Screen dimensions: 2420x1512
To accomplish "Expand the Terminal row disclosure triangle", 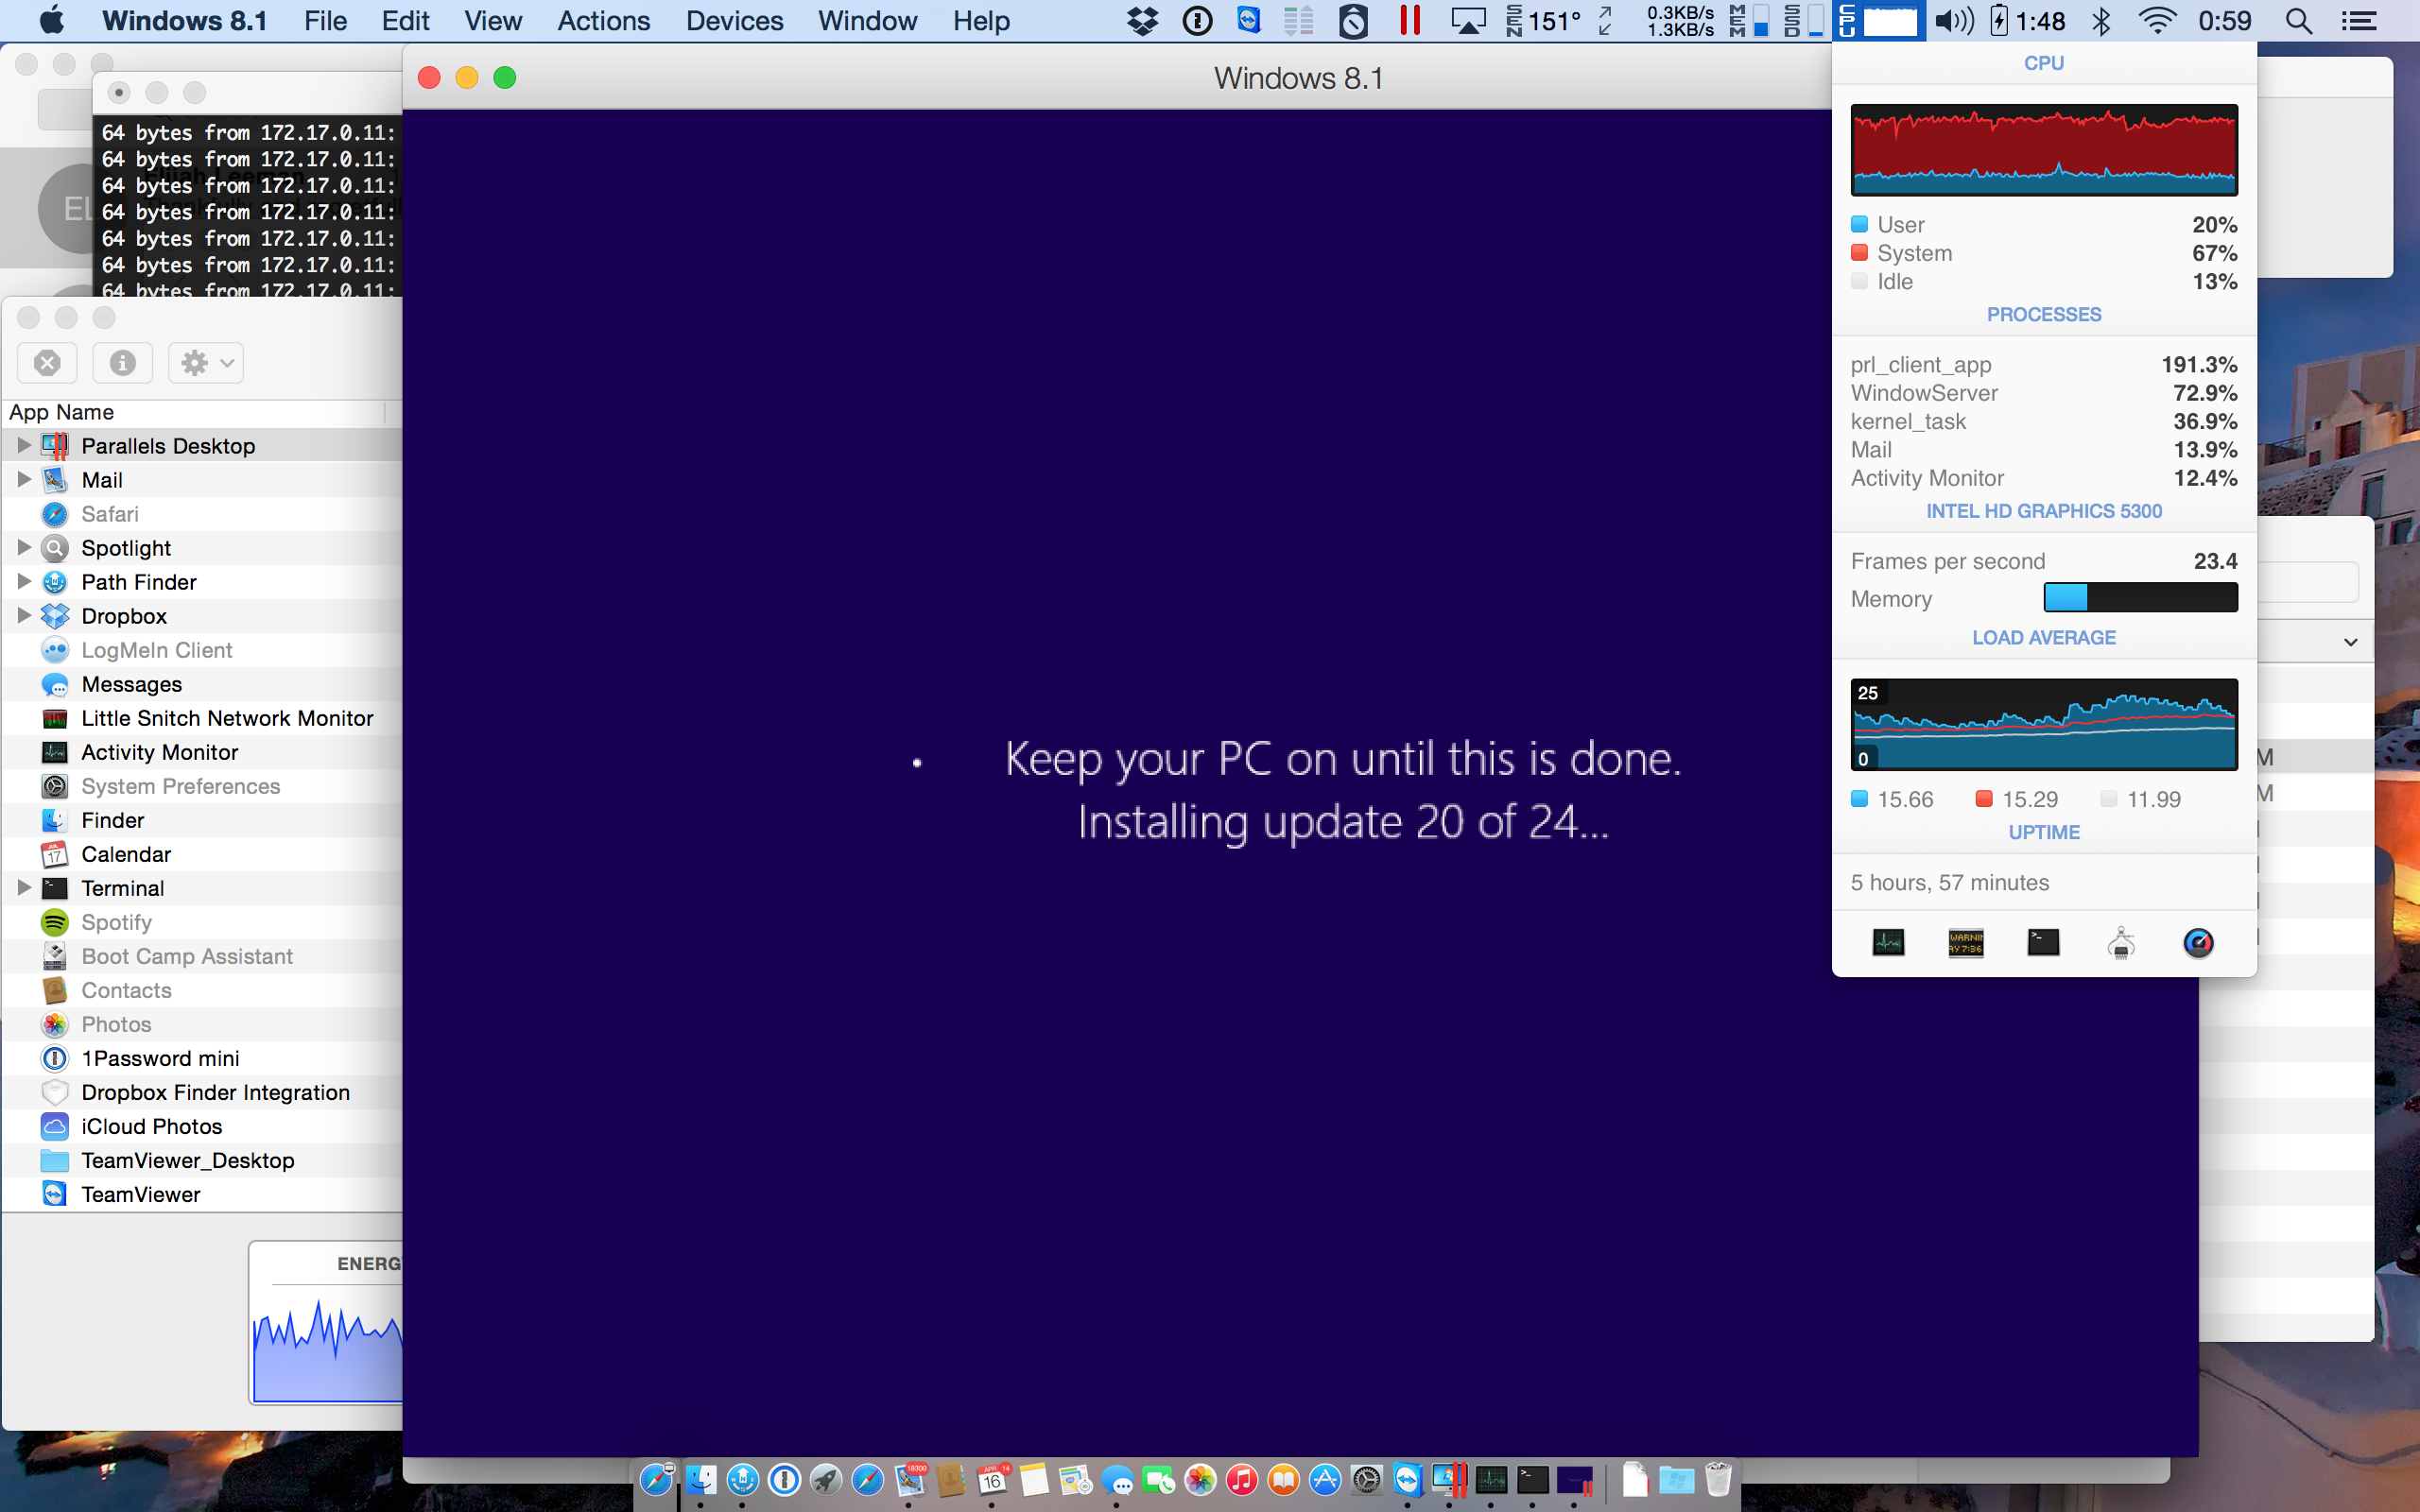I will point(24,887).
